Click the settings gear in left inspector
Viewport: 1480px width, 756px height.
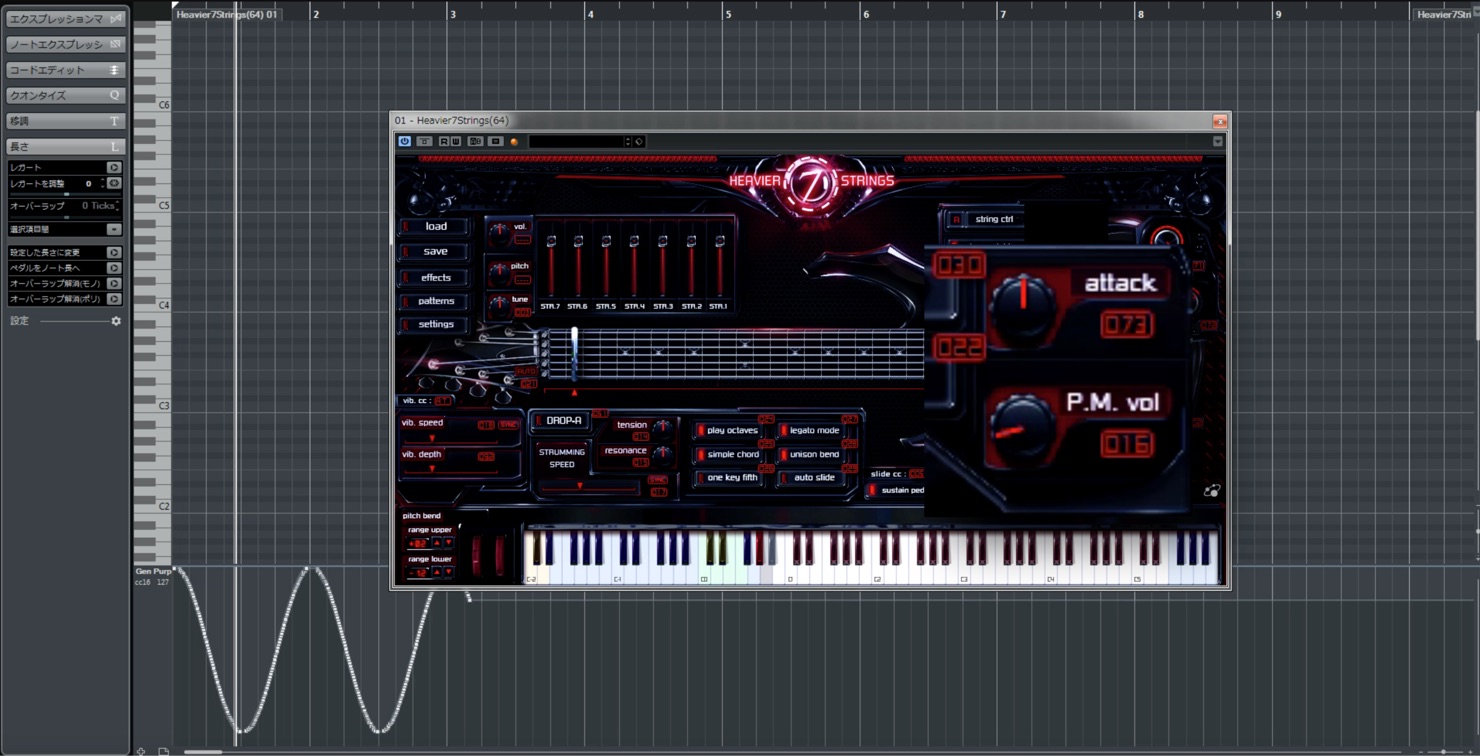click(116, 321)
